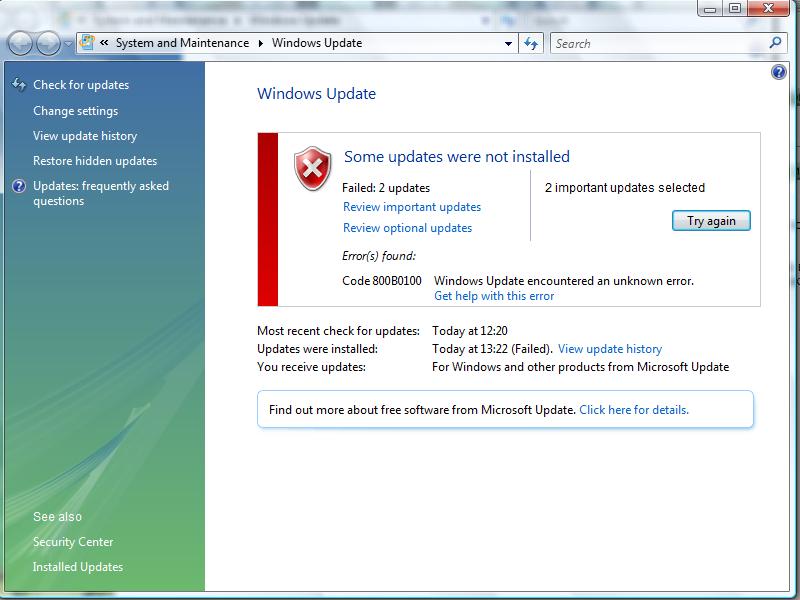The image size is (800, 600).
Task: Click the forward navigation arrow button
Action: [48, 44]
